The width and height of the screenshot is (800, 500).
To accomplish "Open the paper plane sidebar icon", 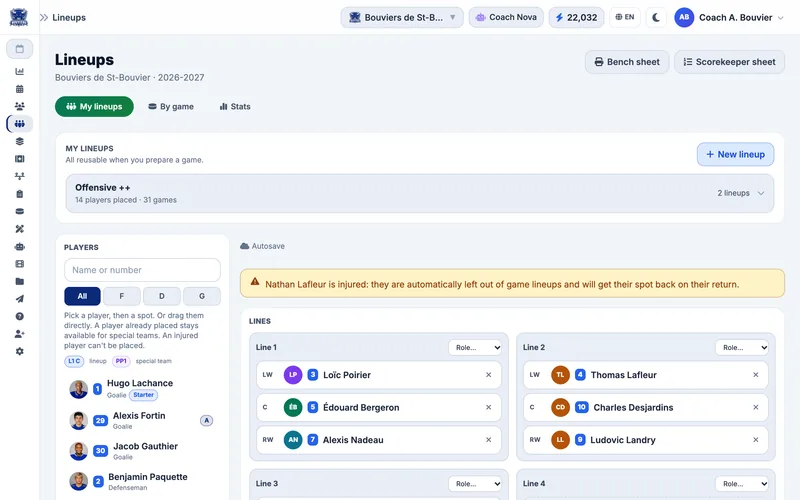I will coord(19,299).
